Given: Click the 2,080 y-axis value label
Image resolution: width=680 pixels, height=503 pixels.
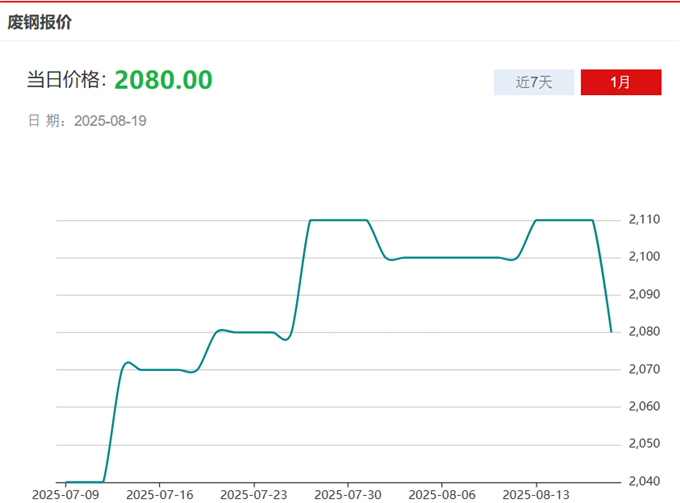Looking at the screenshot, I should (645, 332).
